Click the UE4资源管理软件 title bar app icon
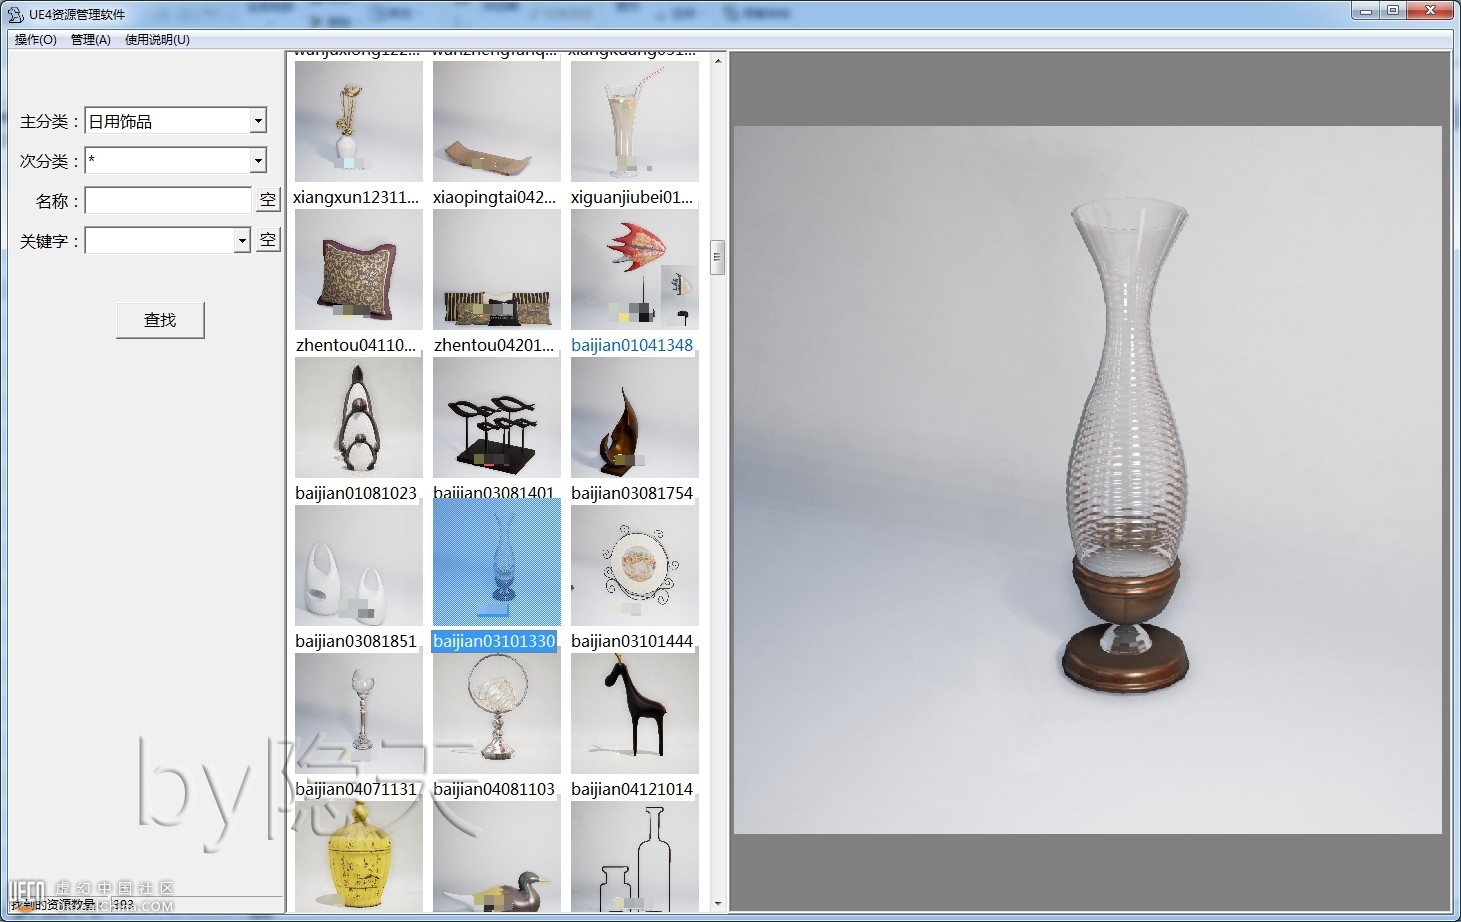Viewport: 1461px width, 922px height. 15,14
